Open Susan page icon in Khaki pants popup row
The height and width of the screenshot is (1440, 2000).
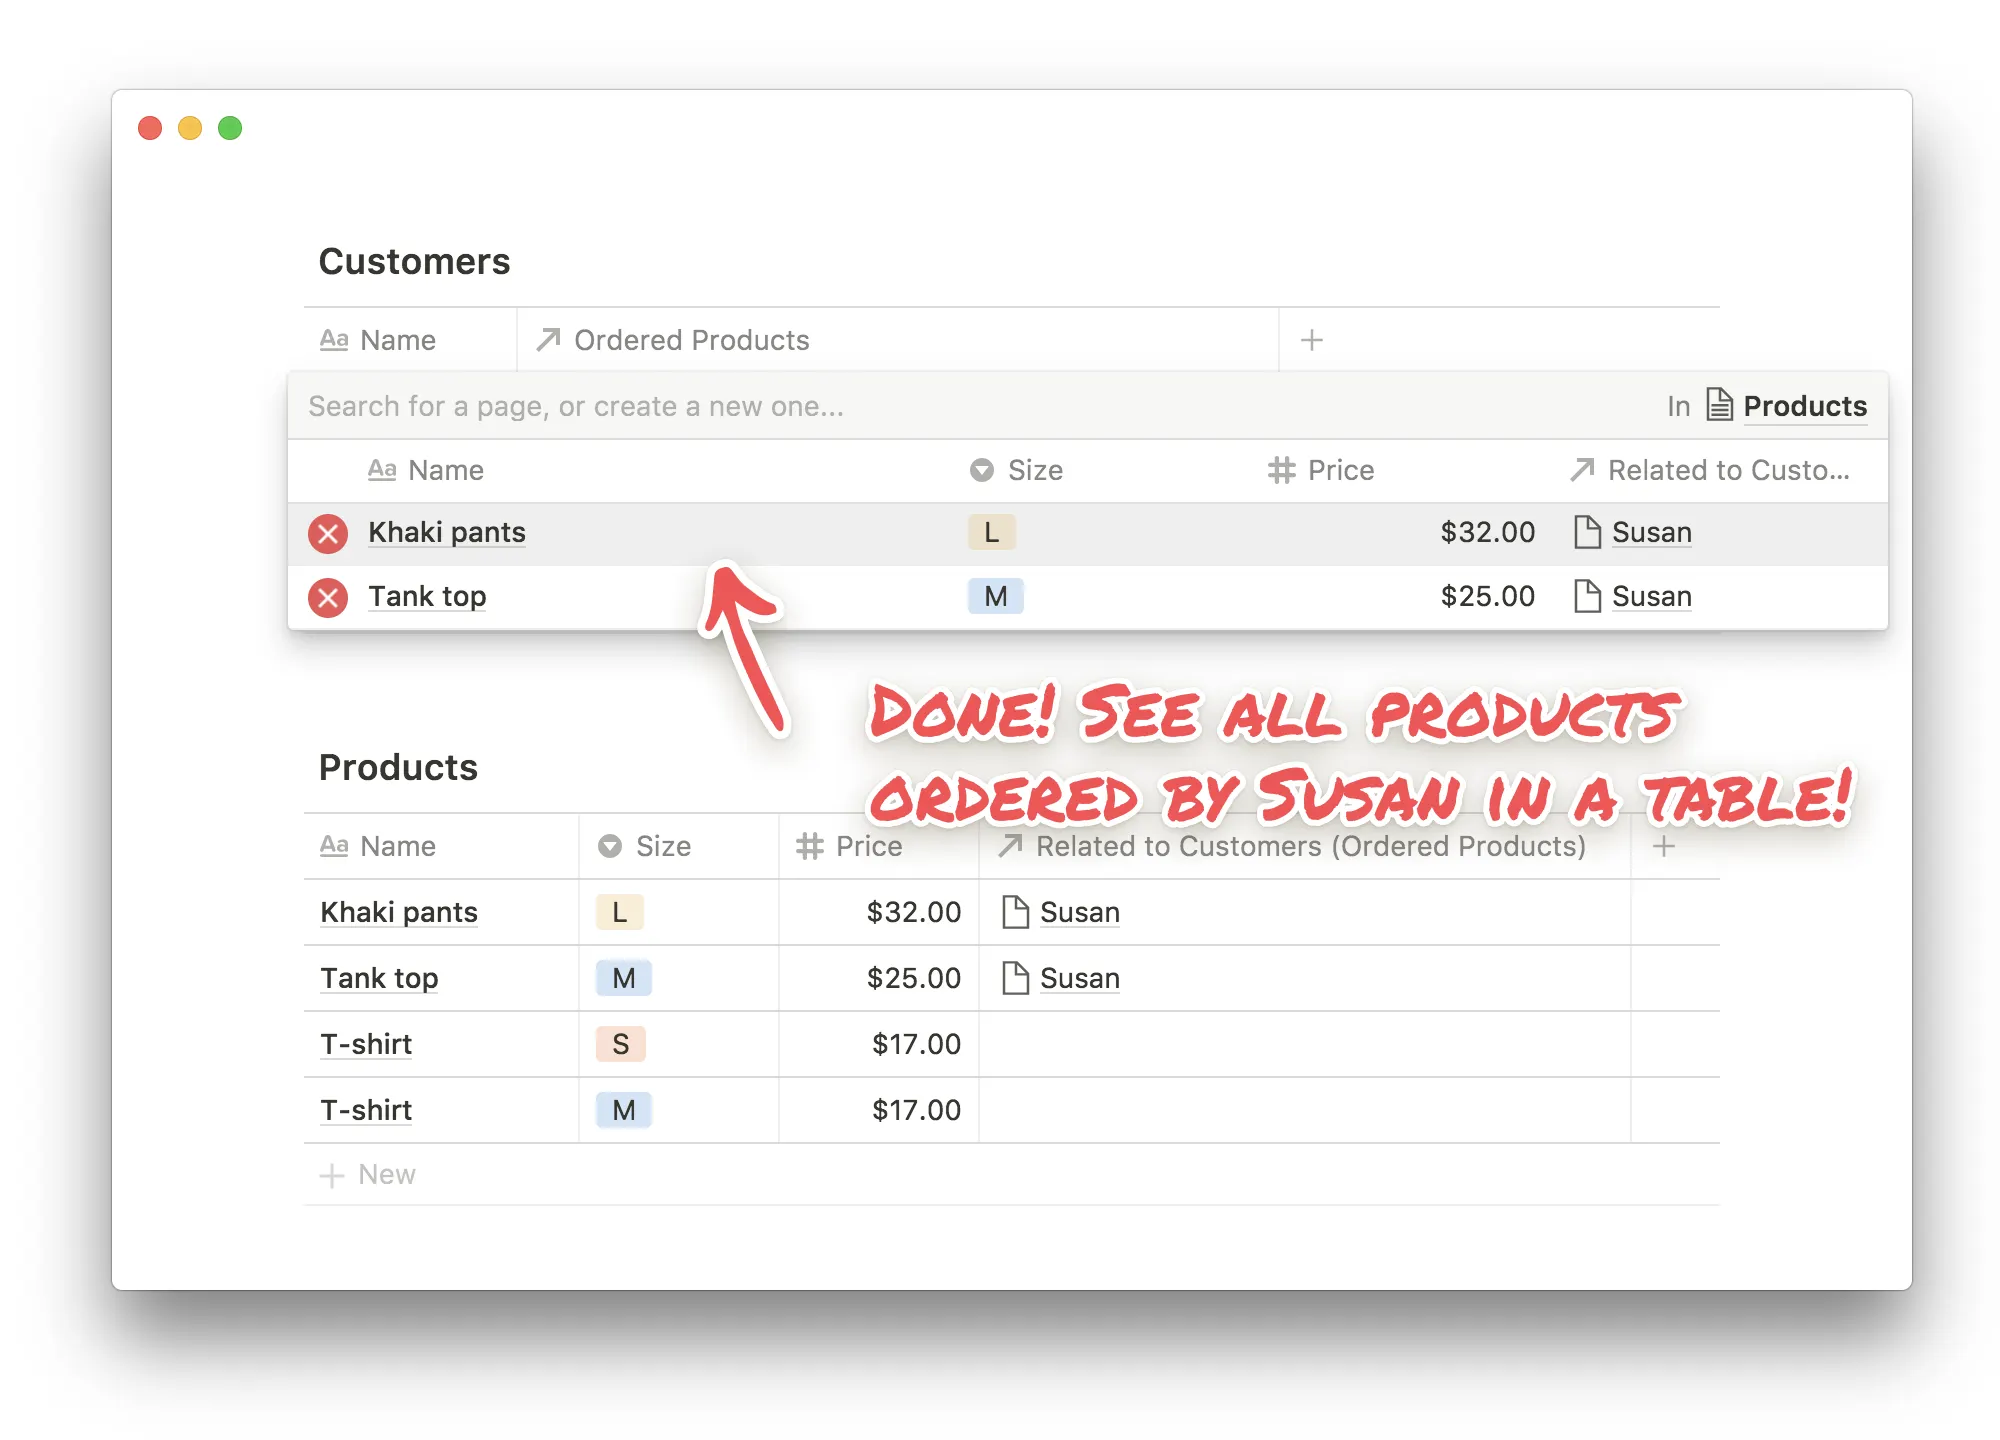click(1587, 532)
